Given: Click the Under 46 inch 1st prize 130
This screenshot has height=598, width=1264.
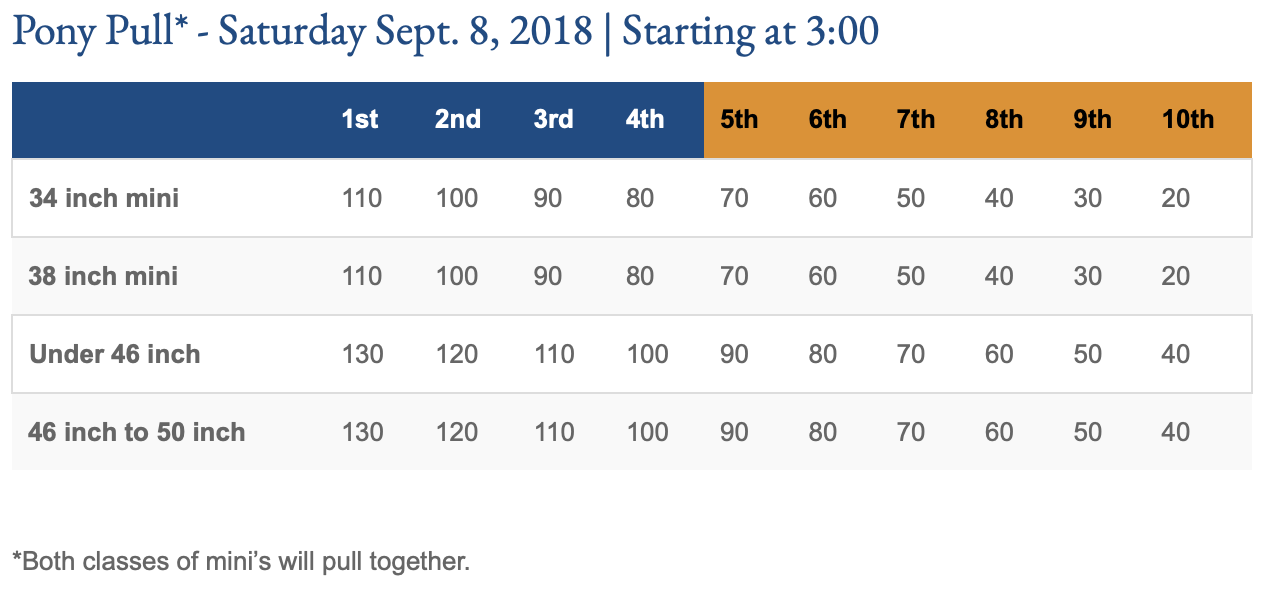Looking at the screenshot, I should (x=362, y=354).
